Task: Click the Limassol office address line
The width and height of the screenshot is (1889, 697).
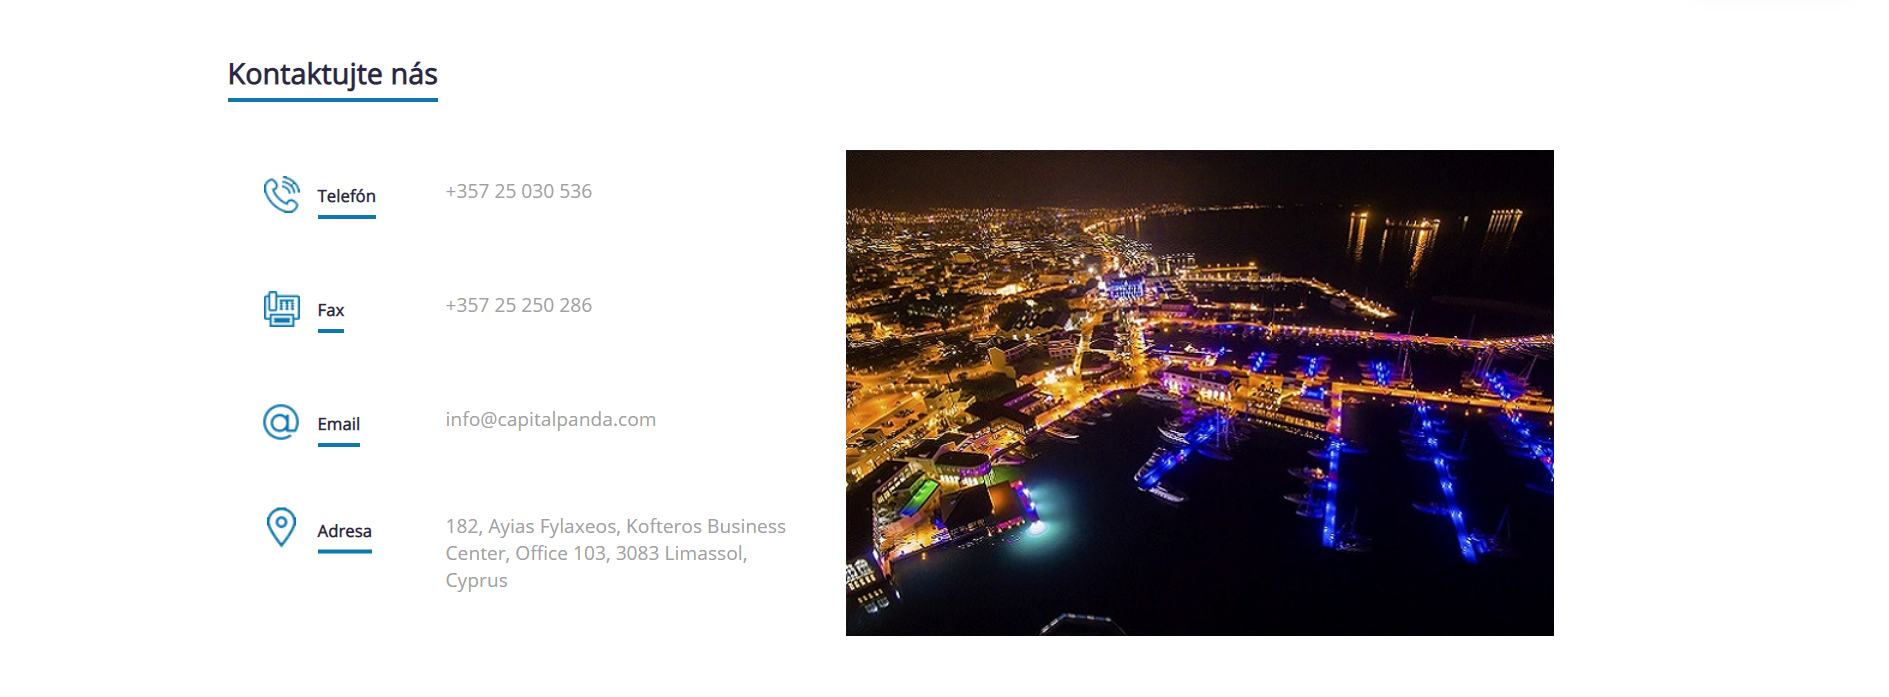Action: click(x=596, y=553)
